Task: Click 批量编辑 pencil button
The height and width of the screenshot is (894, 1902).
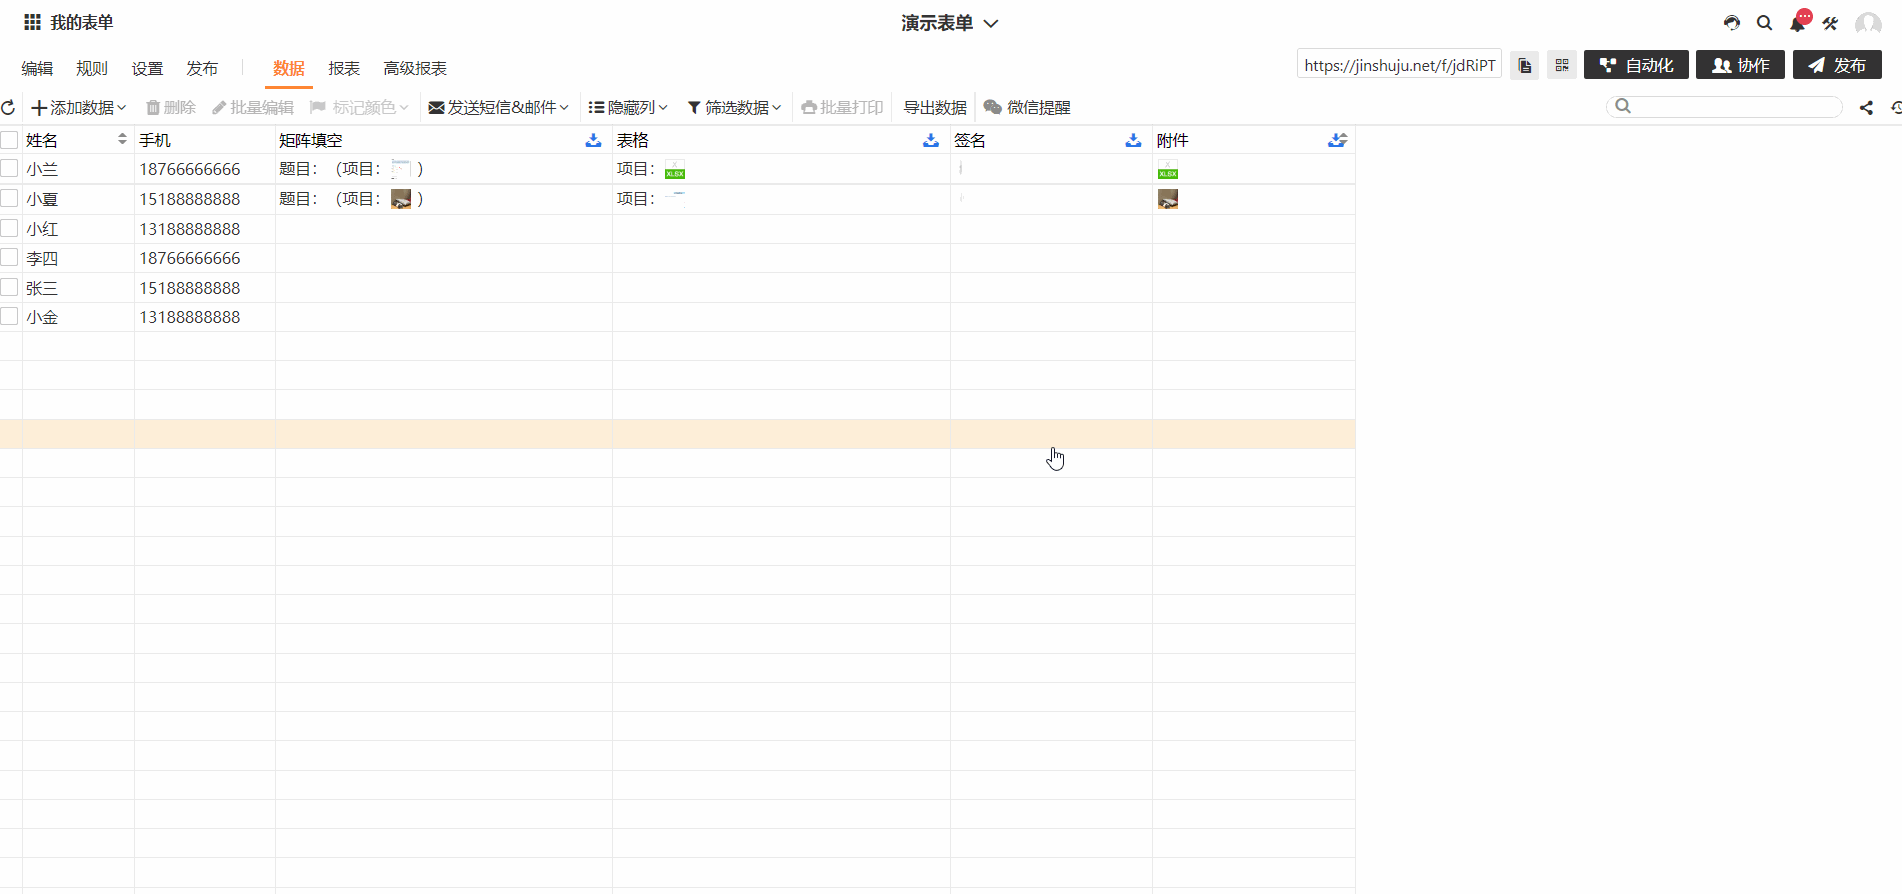Action: pos(253,107)
